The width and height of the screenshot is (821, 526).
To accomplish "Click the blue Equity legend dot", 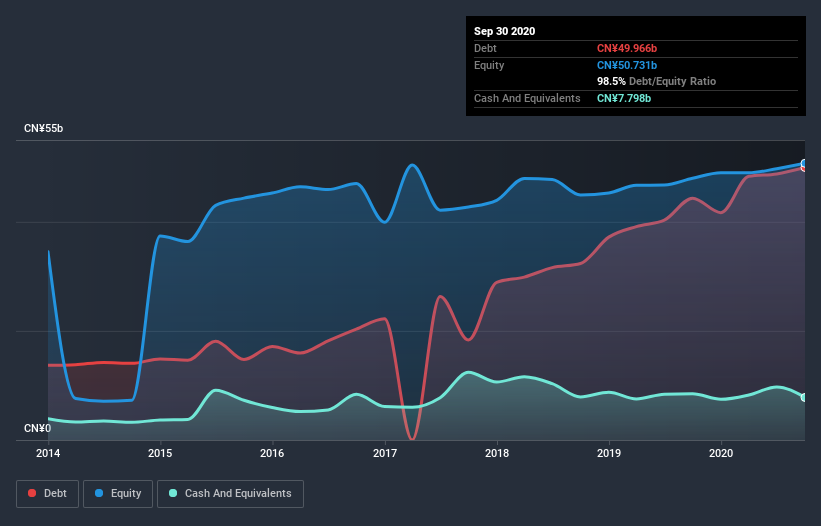I will tap(99, 493).
